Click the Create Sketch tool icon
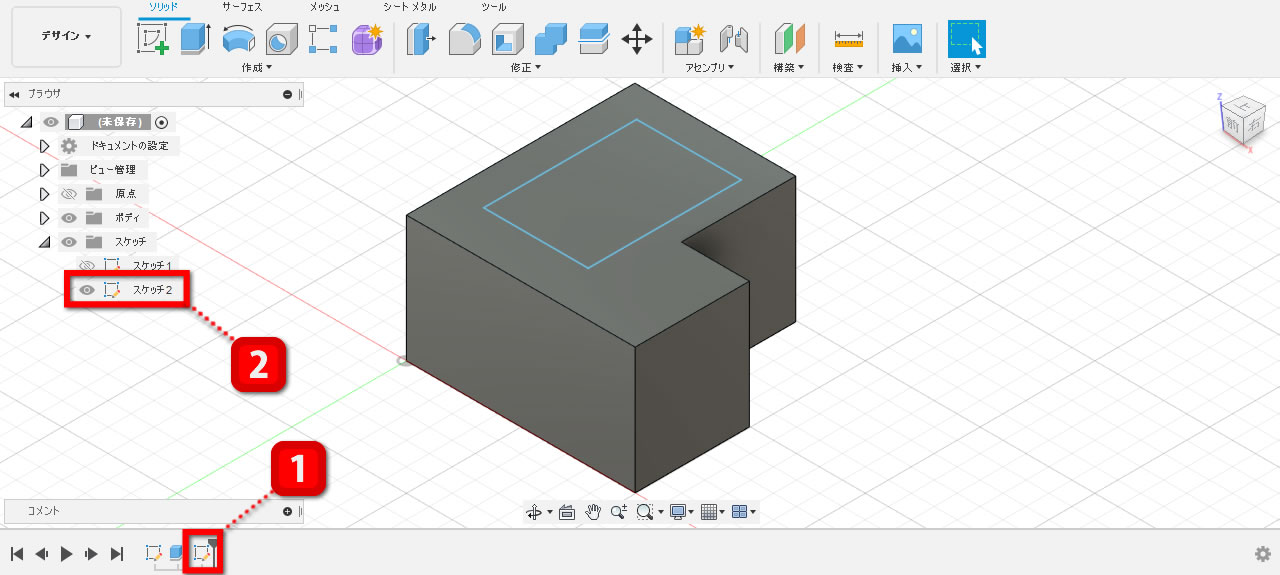 pyautogui.click(x=153, y=39)
